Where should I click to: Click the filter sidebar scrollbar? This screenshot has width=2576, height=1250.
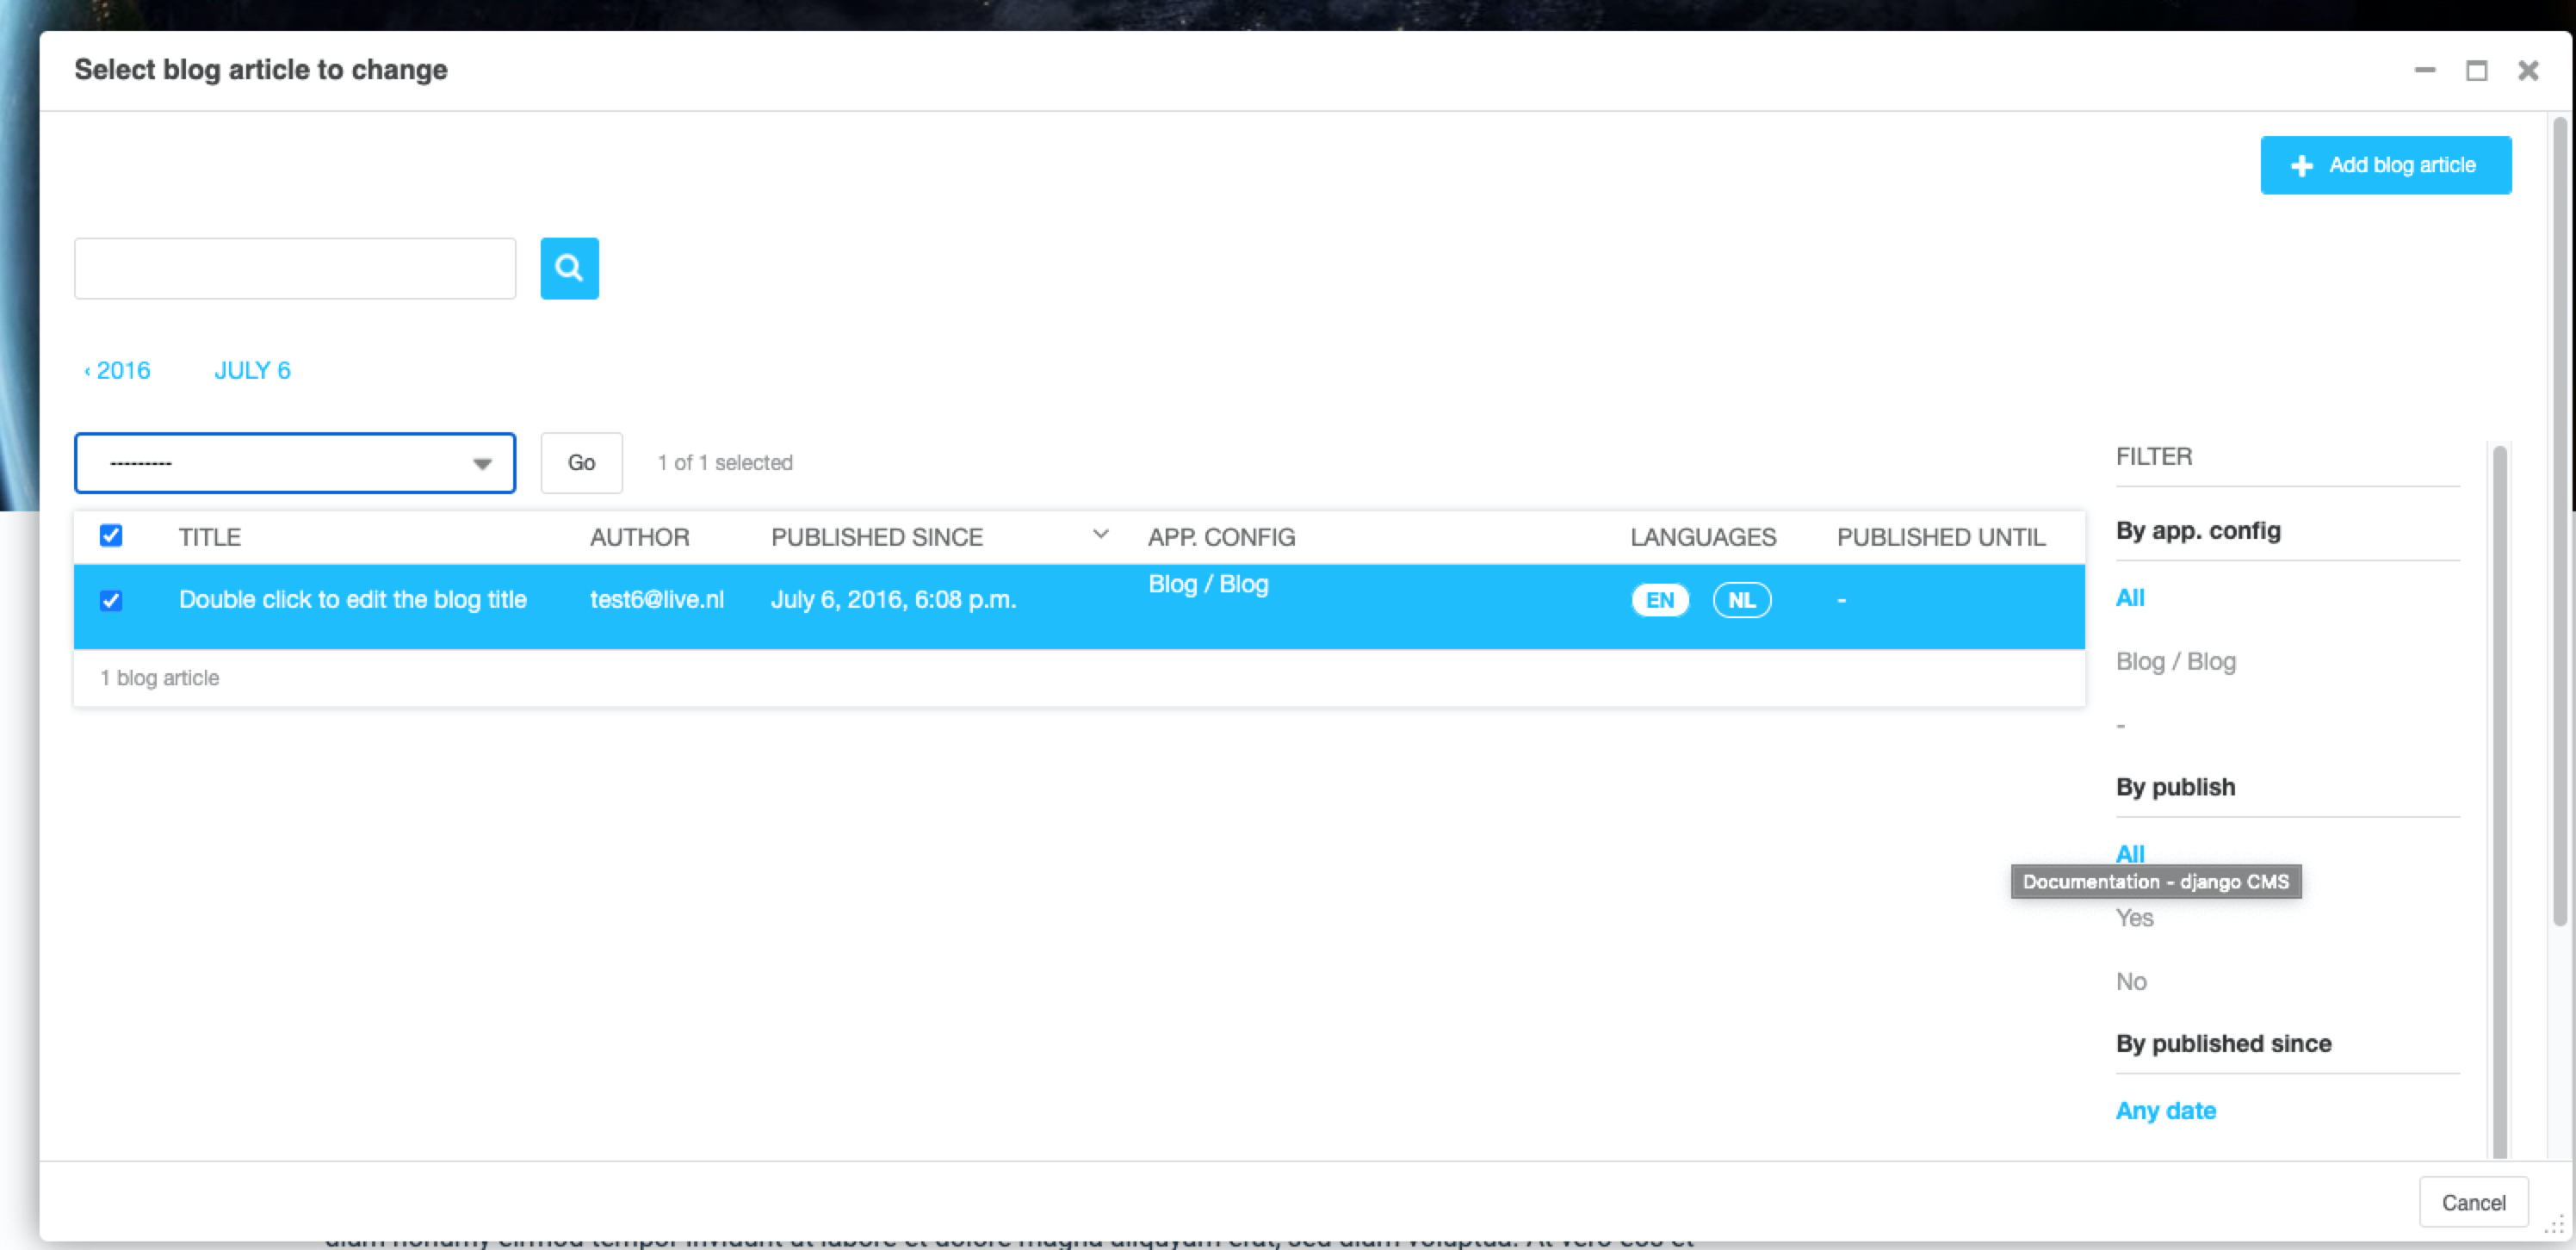2499,800
